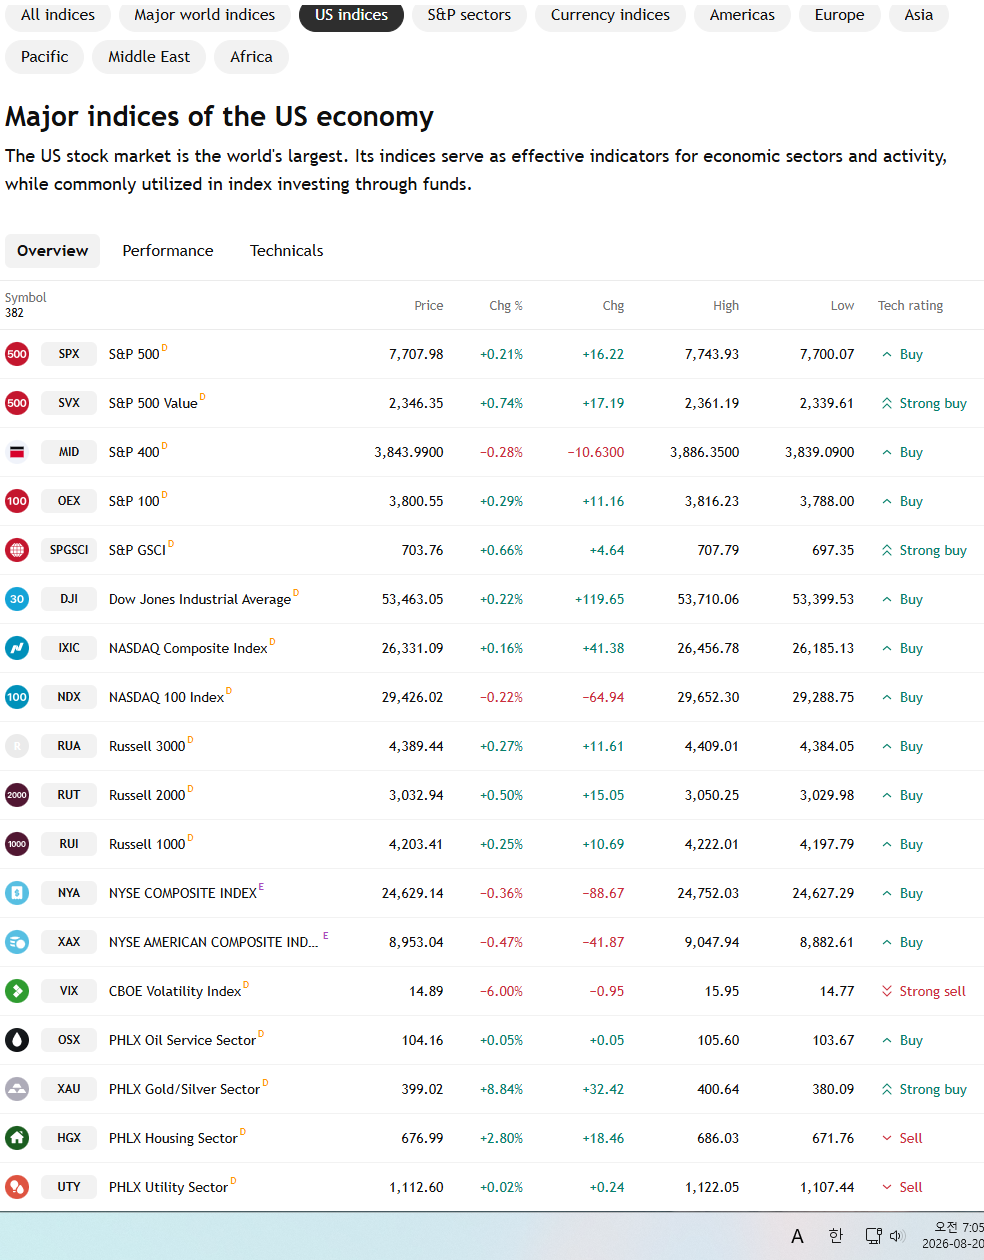The height and width of the screenshot is (1260, 984).
Task: Sort table by Chg % column header
Action: 506,306
